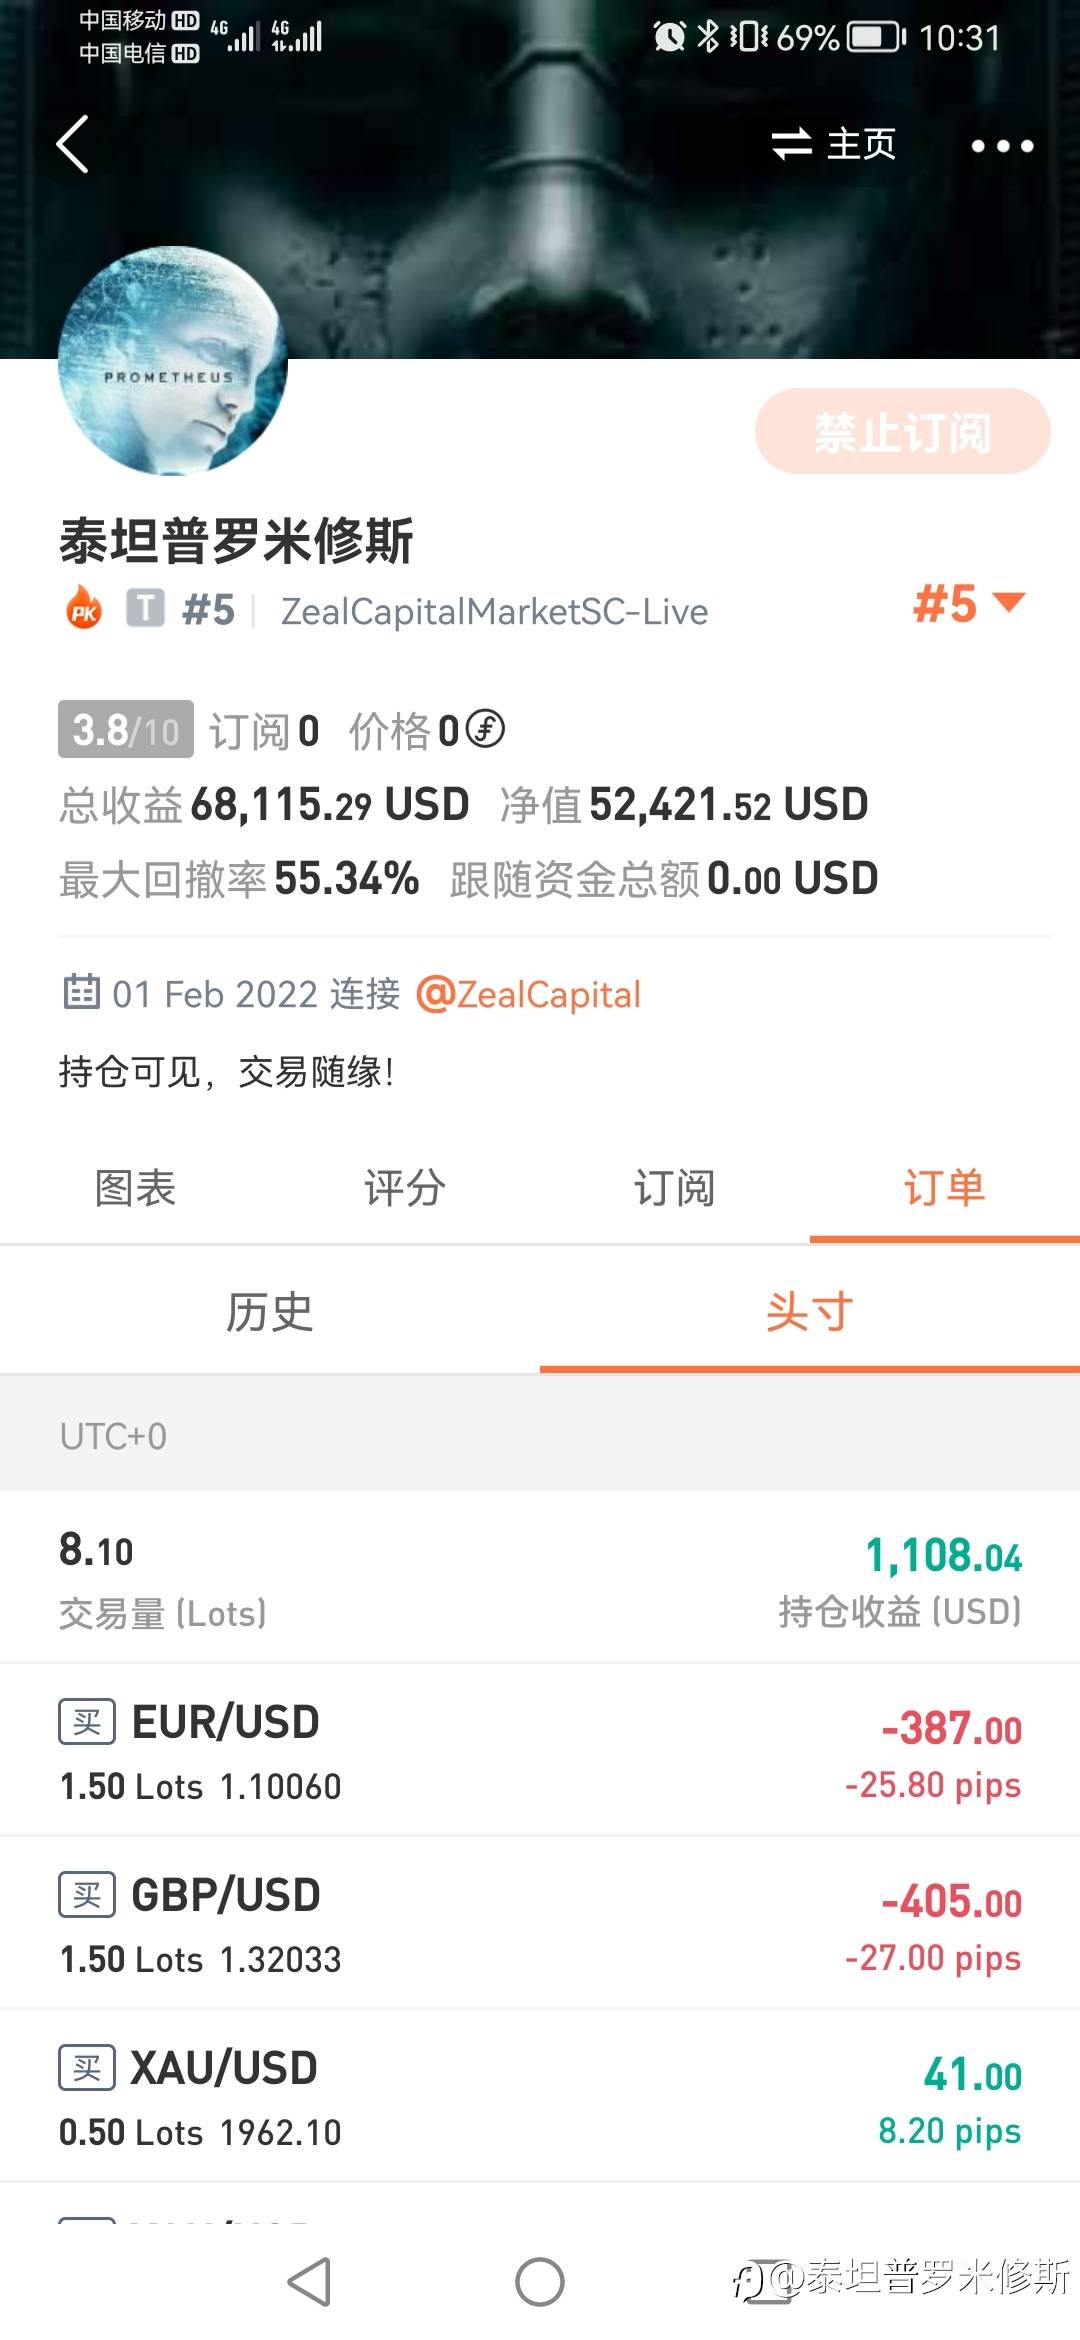Screen dimensions: 1080x2340
Task: Switch to the 评分 tab
Action: tap(405, 1188)
